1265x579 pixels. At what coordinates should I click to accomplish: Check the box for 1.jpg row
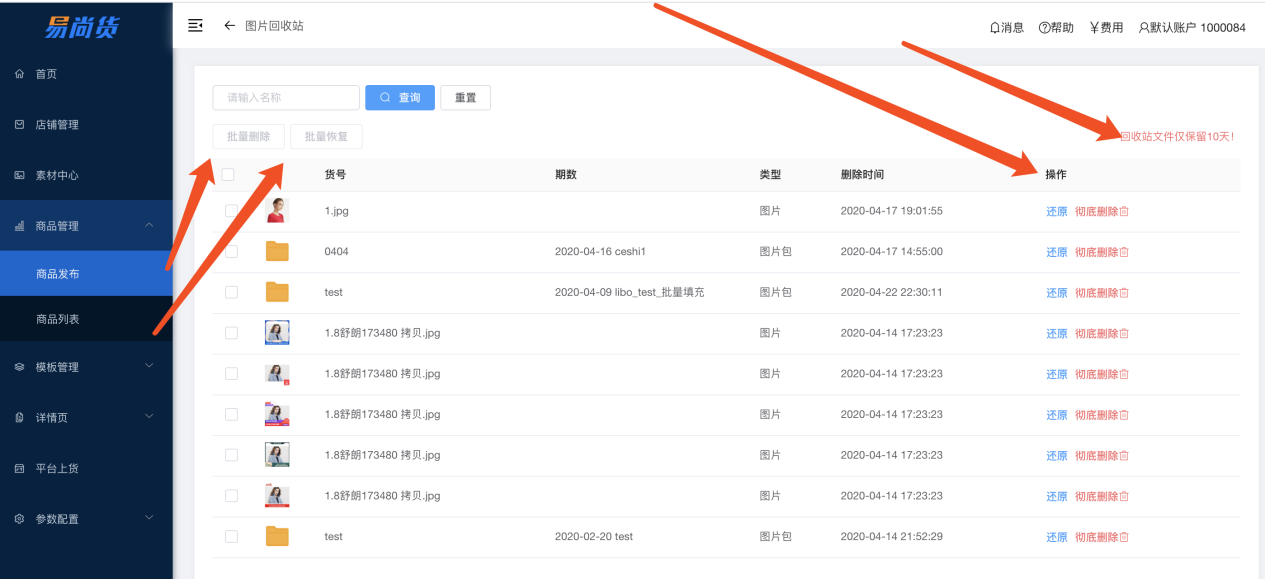pos(231,211)
